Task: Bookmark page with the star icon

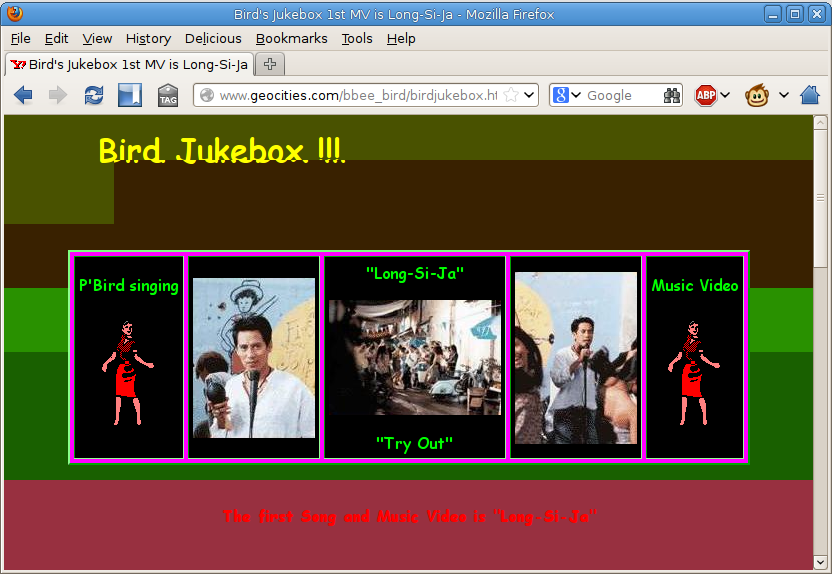Action: (x=510, y=95)
